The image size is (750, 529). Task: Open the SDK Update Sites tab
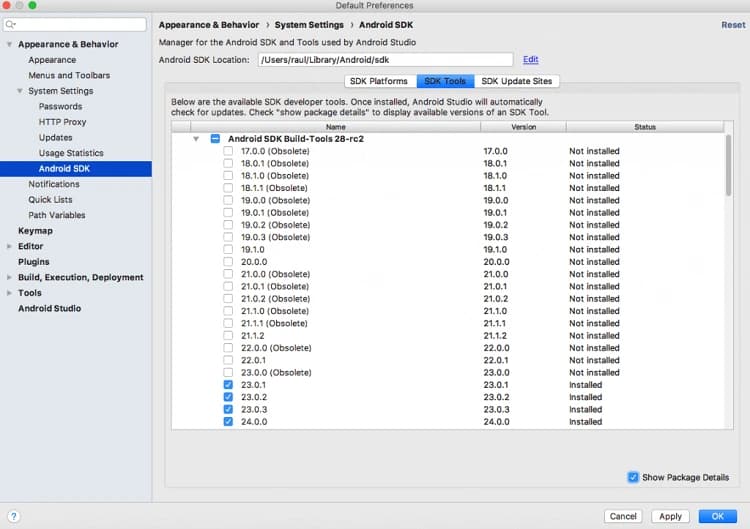(x=517, y=81)
